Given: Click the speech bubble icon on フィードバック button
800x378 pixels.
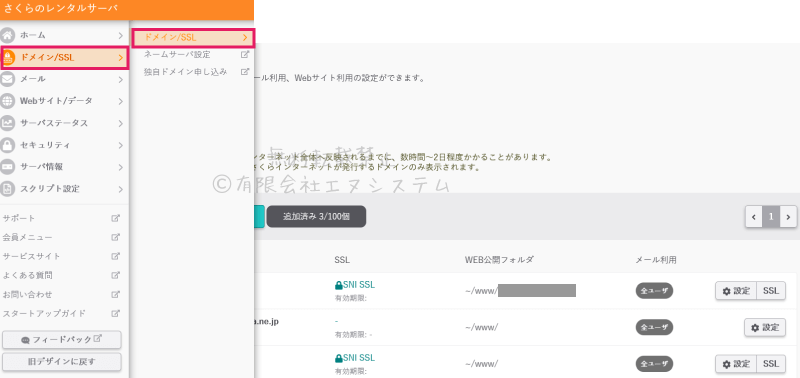Looking at the screenshot, I should click(x=26, y=340).
